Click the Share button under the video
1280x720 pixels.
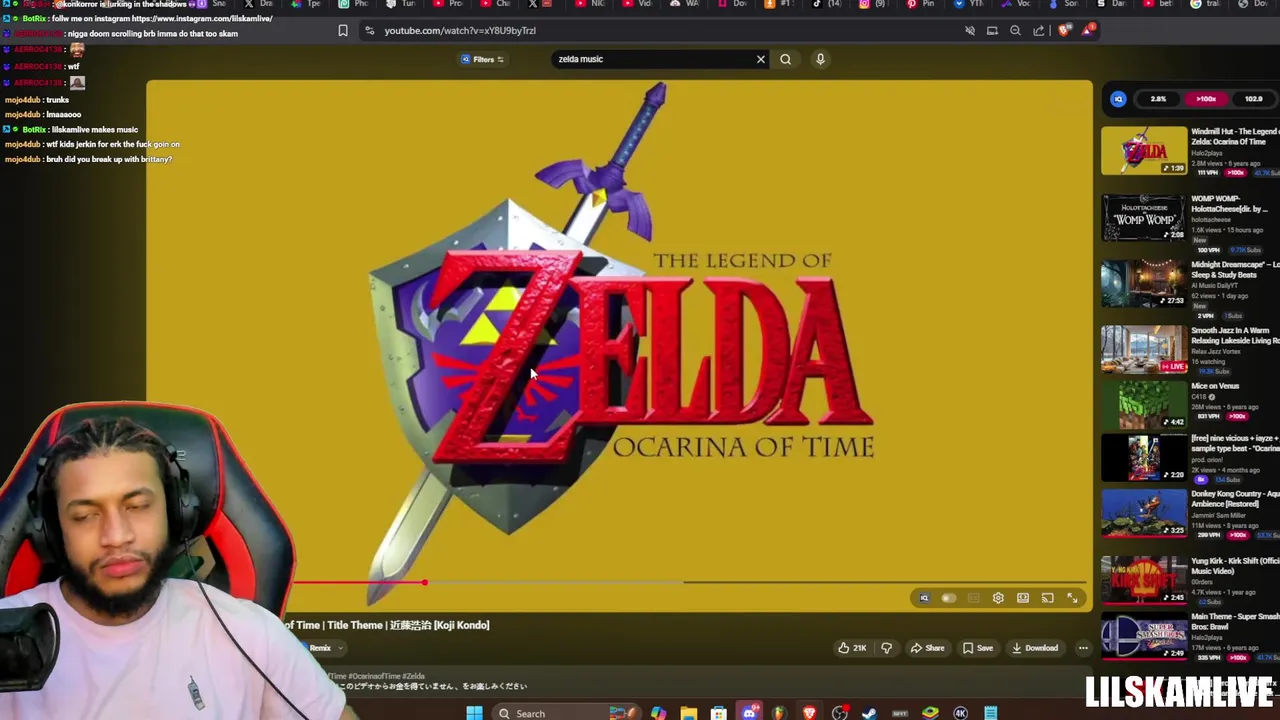pos(927,648)
